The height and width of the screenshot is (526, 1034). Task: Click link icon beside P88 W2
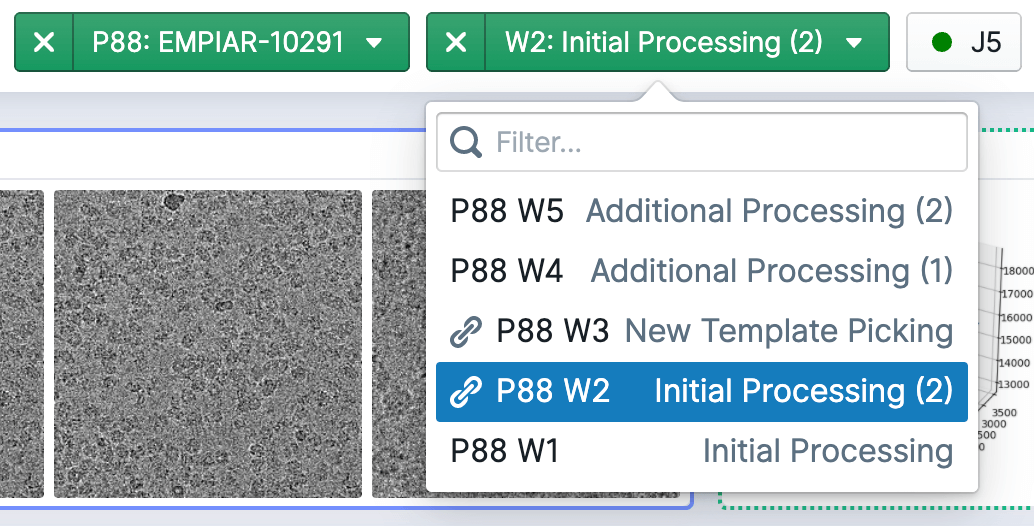pyautogui.click(x=466, y=392)
